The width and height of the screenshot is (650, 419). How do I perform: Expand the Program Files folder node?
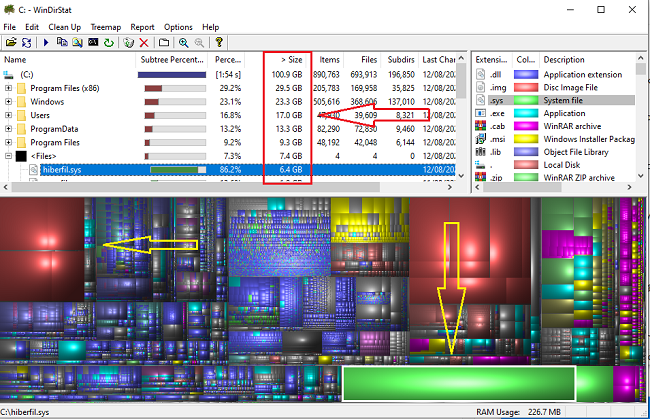click(x=8, y=142)
